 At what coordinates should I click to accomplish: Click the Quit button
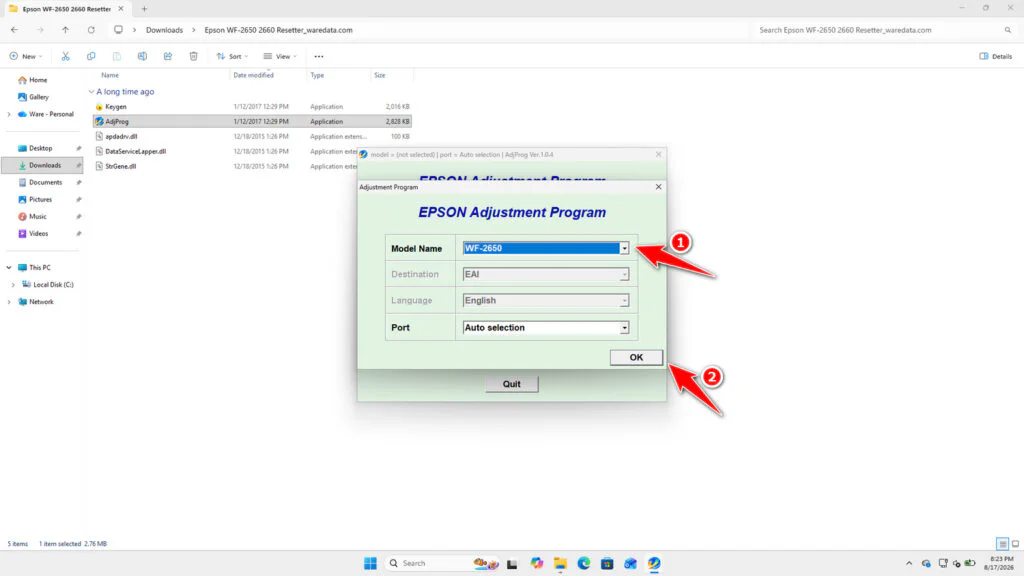coord(511,384)
